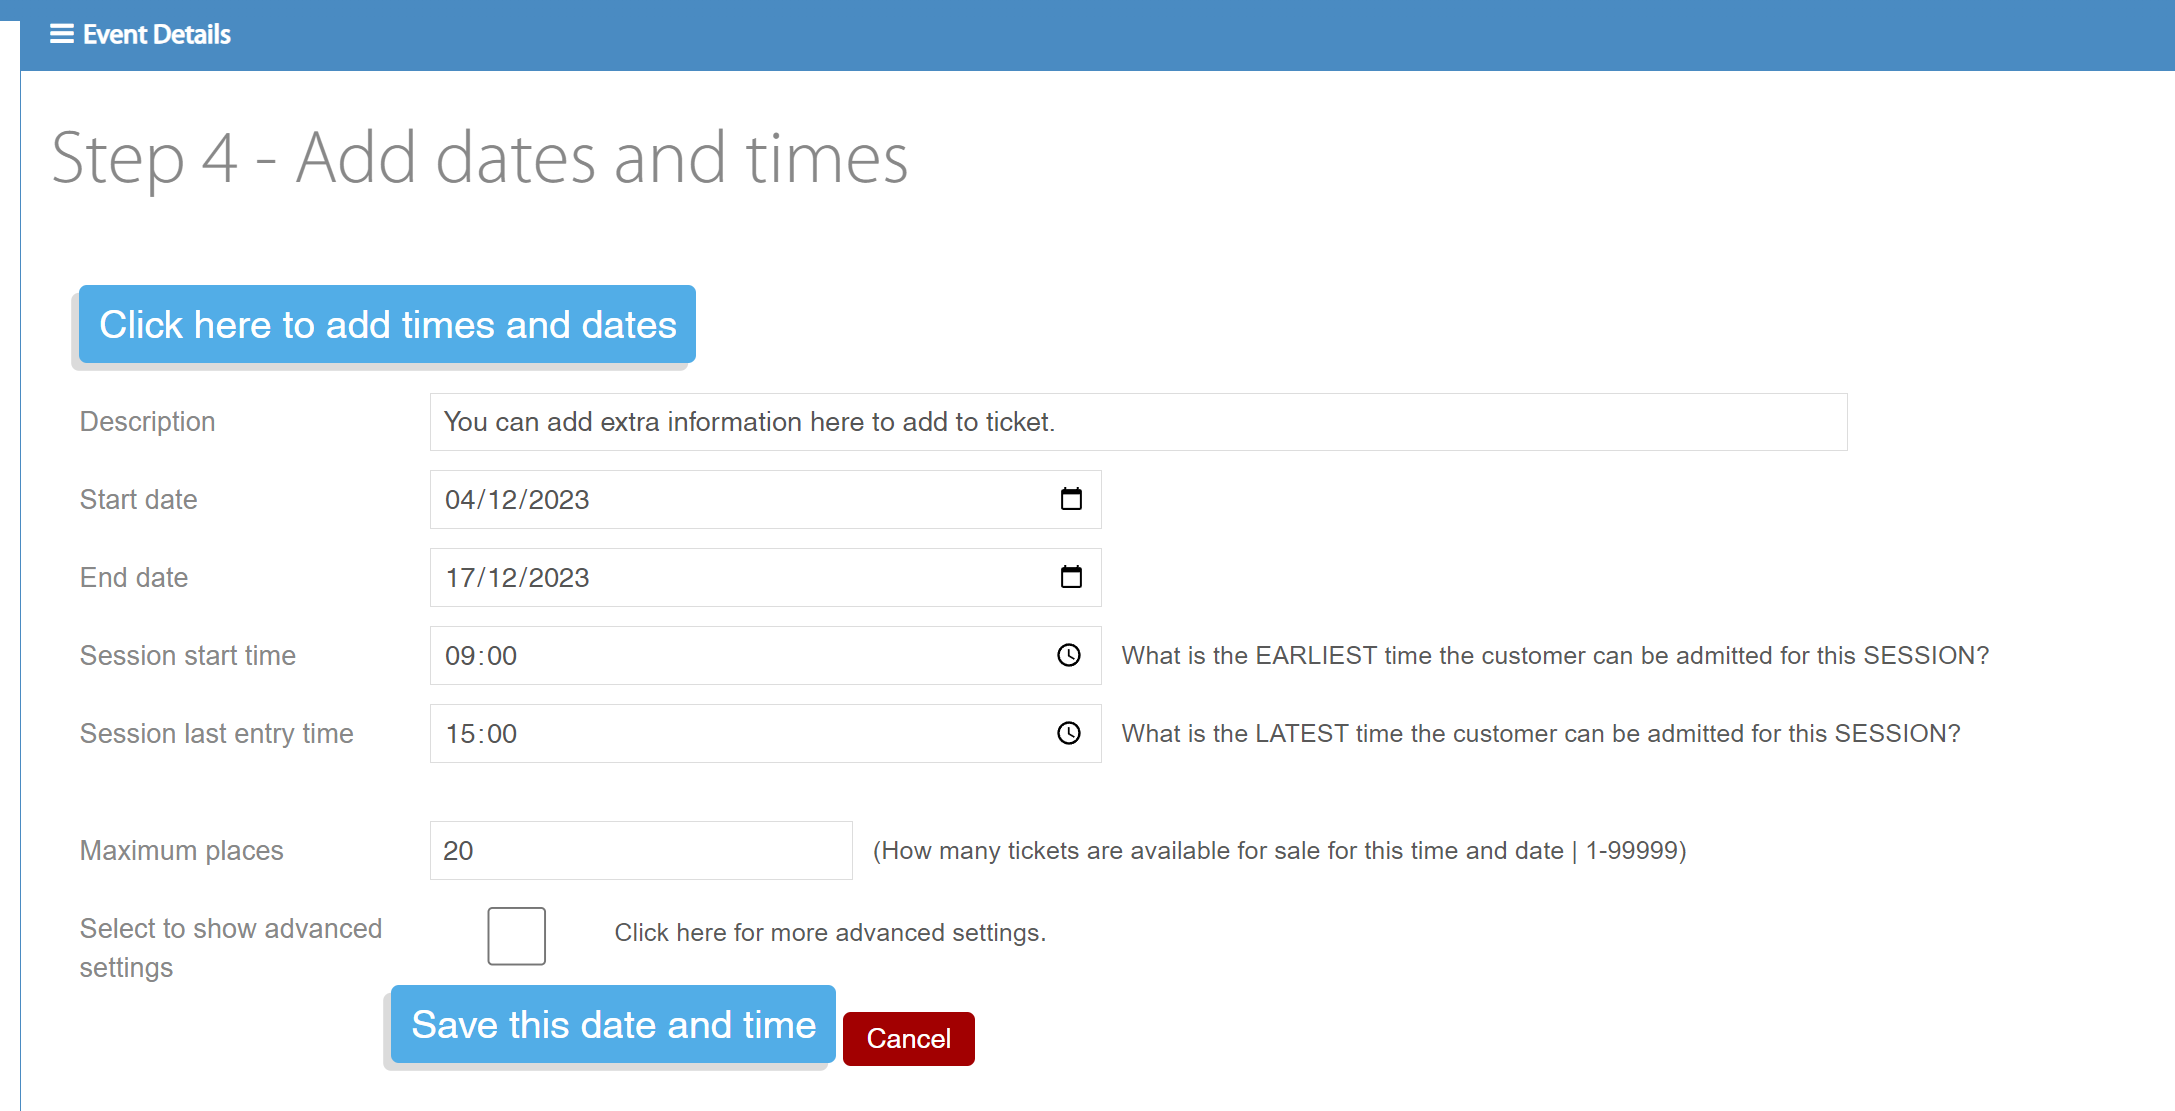Image resolution: width=2175 pixels, height=1111 pixels.
Task: Open Session start time clock icon
Action: tap(1069, 655)
